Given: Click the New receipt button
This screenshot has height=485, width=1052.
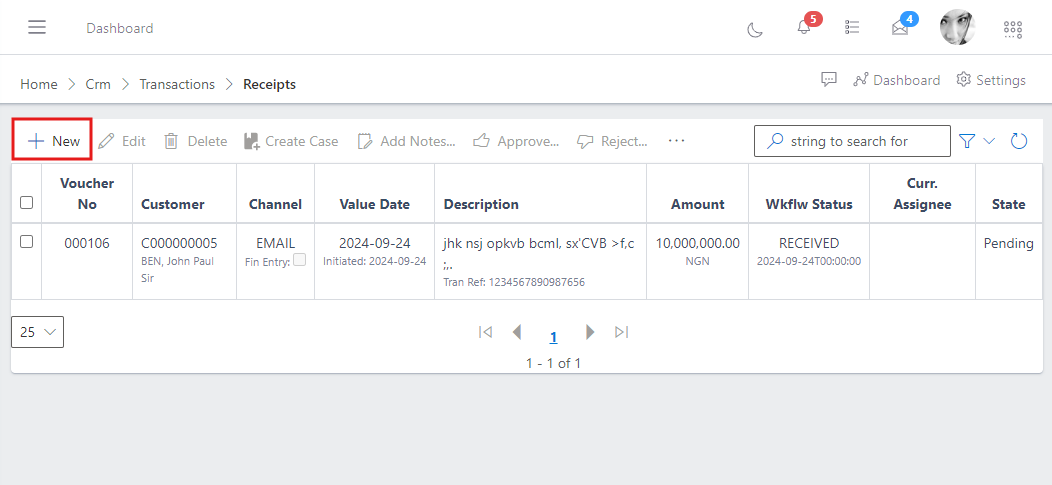Looking at the screenshot, I should (52, 141).
